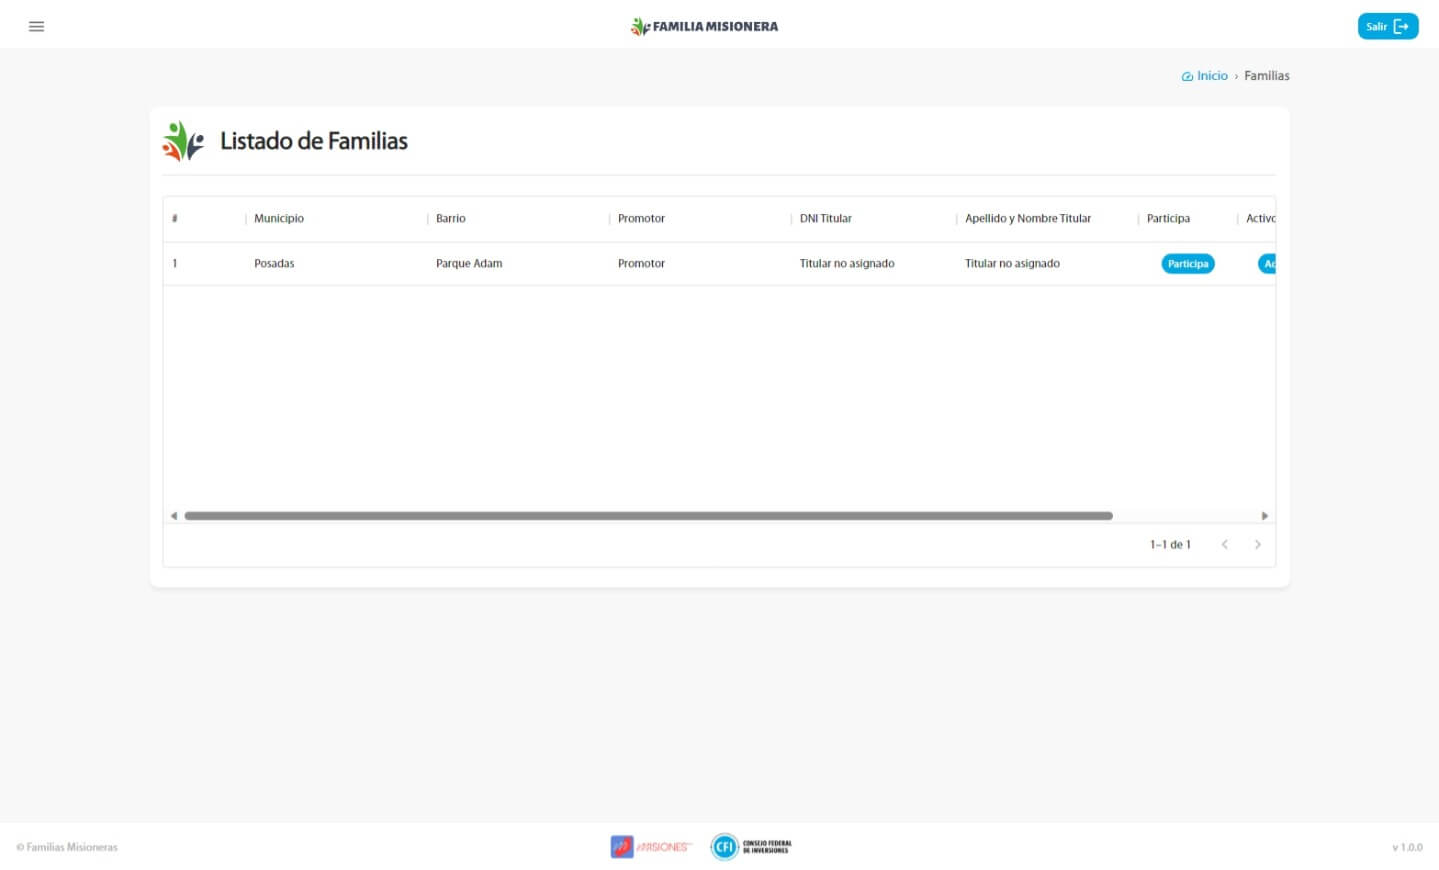Click the partially visible Activo badge
This screenshot has width=1439, height=870.
(1267, 264)
